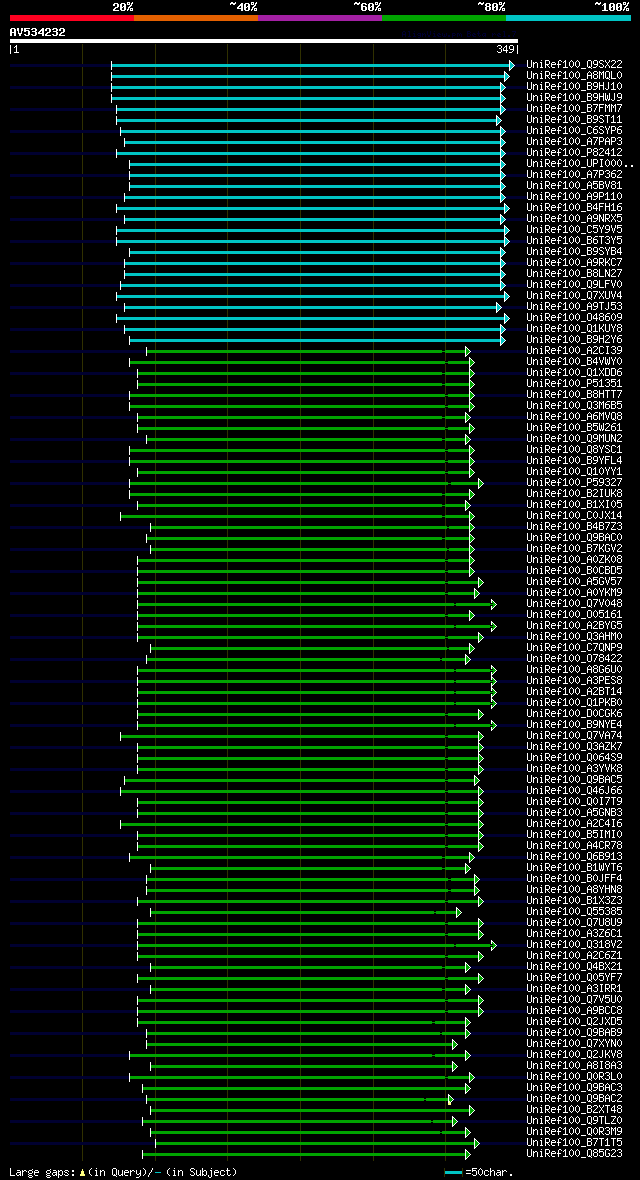Select the UniRef100_B9NYE4 label
Screen dimensions: 640x1180
tap(574, 724)
